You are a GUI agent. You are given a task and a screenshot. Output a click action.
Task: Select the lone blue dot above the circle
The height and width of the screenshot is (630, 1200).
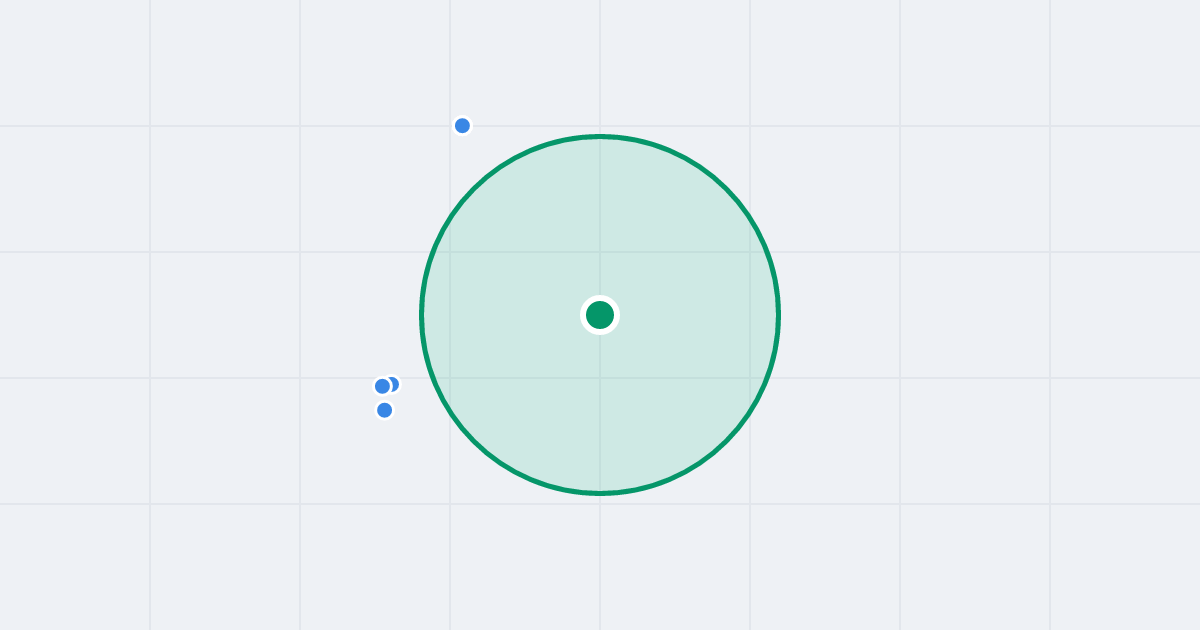coord(462,125)
